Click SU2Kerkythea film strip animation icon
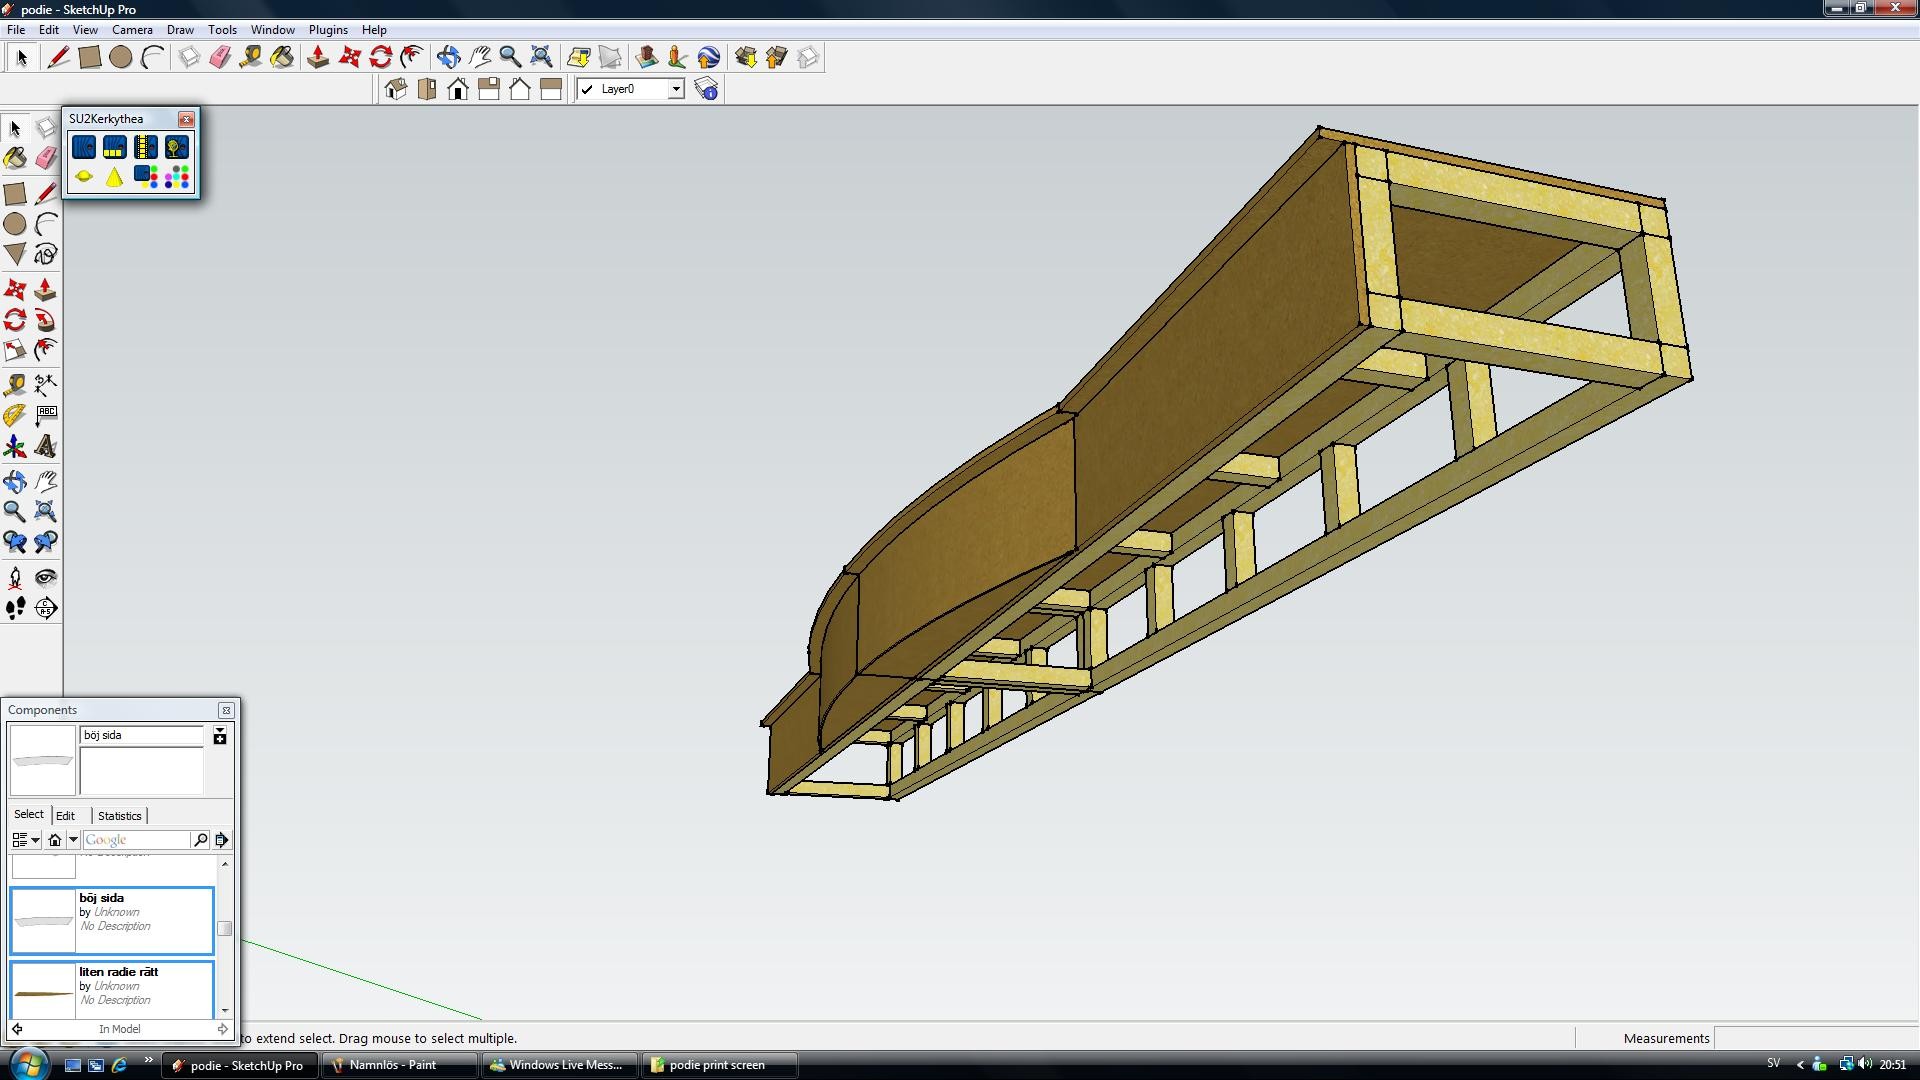The width and height of the screenshot is (1920, 1080). (x=146, y=147)
